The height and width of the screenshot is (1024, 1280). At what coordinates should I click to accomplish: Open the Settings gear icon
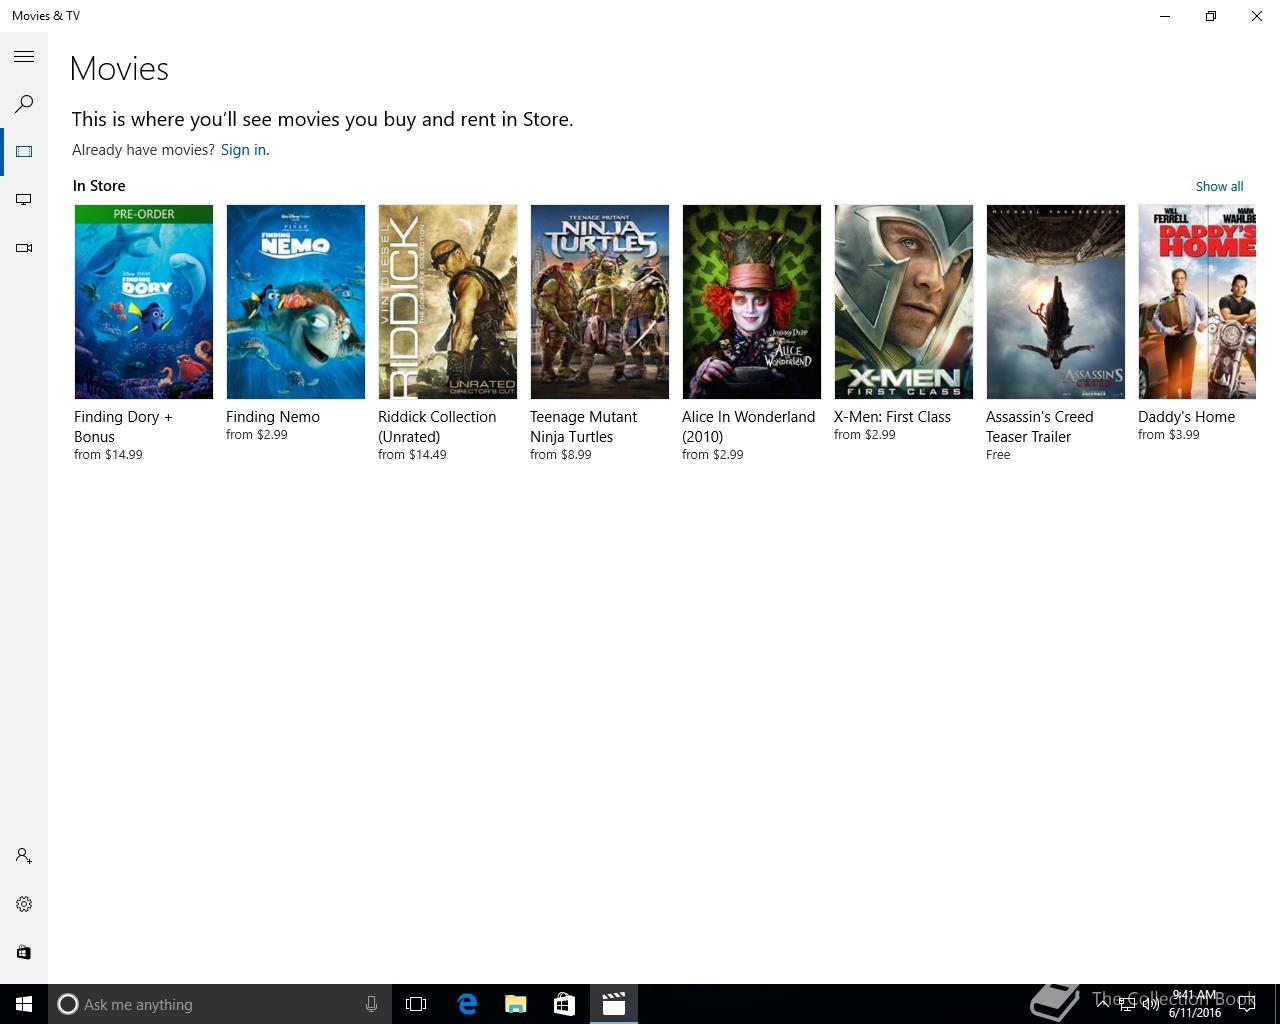tap(24, 904)
